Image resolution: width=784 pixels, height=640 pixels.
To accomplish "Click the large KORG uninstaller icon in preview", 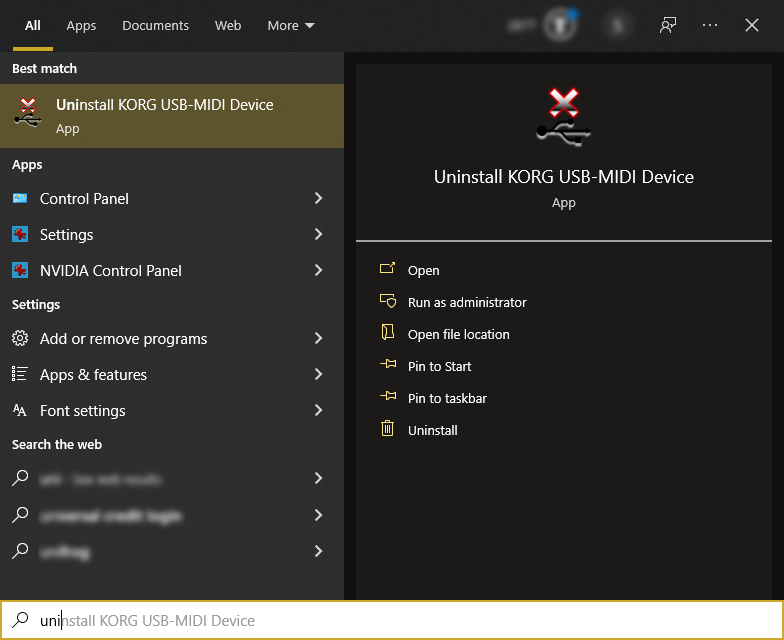I will pos(564,118).
